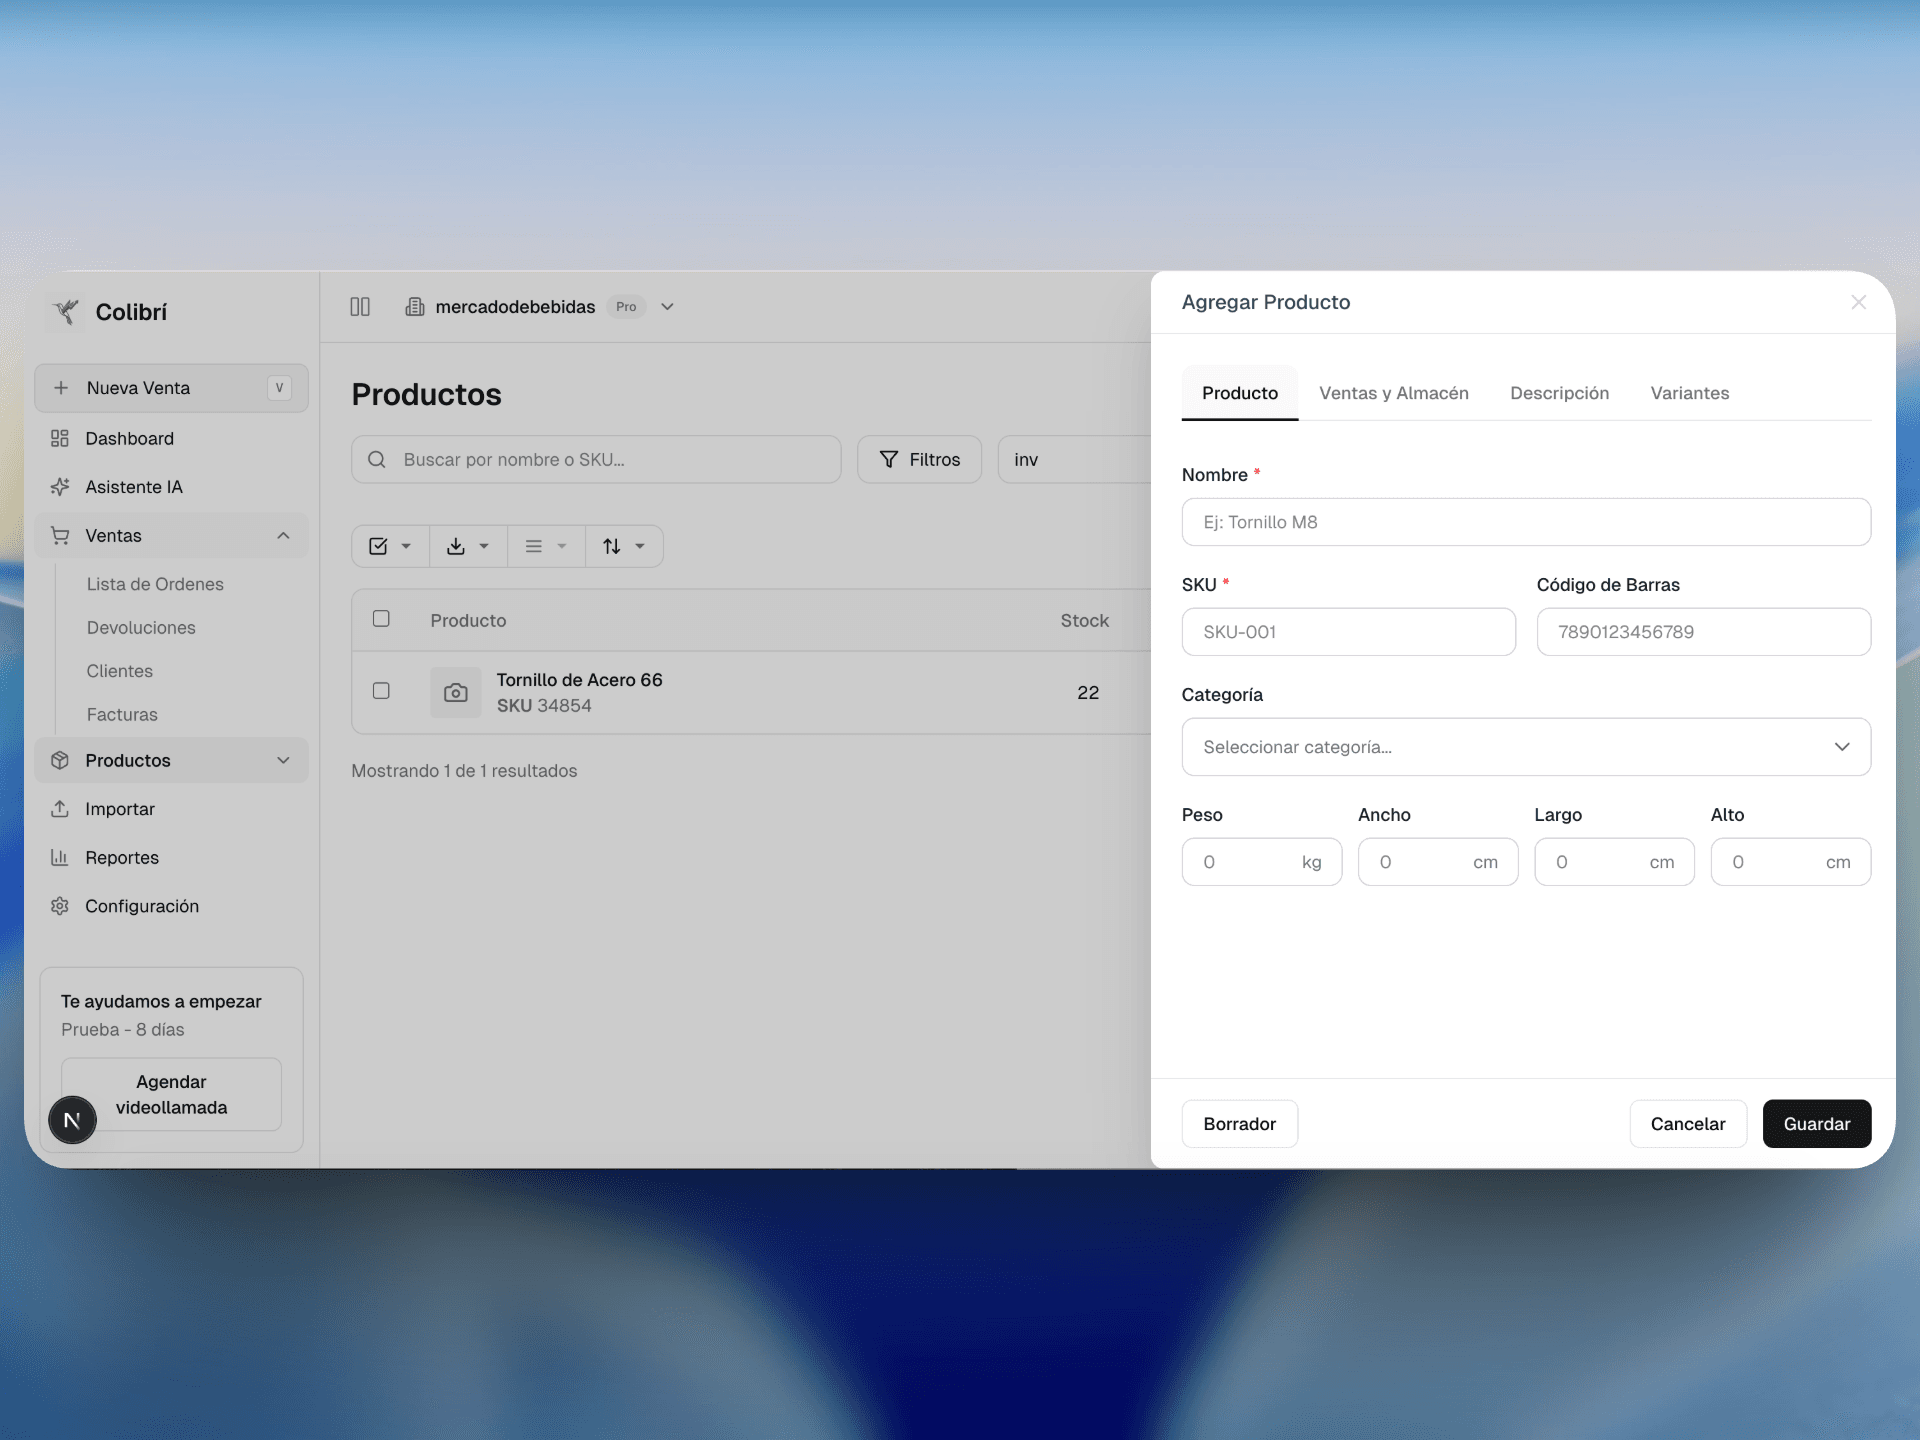Open the Seleccionar categoría dropdown

1525,747
